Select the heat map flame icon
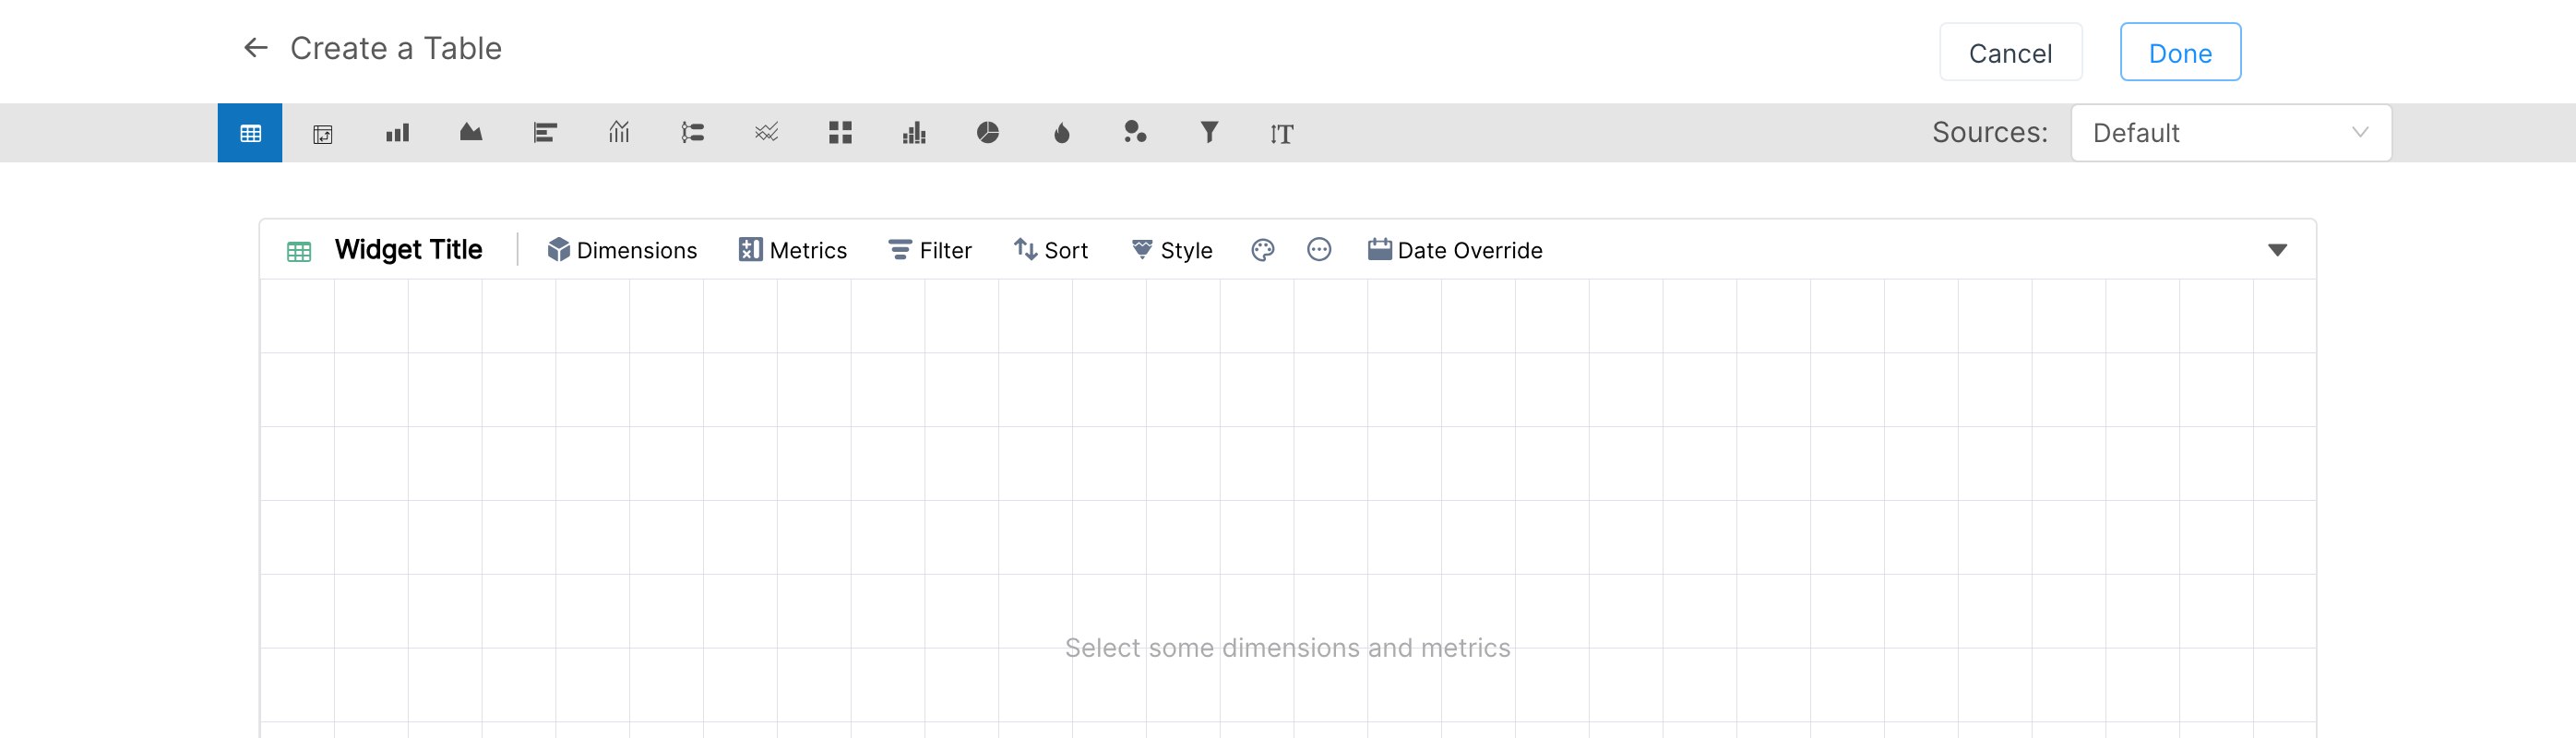The height and width of the screenshot is (738, 2576). click(1062, 133)
